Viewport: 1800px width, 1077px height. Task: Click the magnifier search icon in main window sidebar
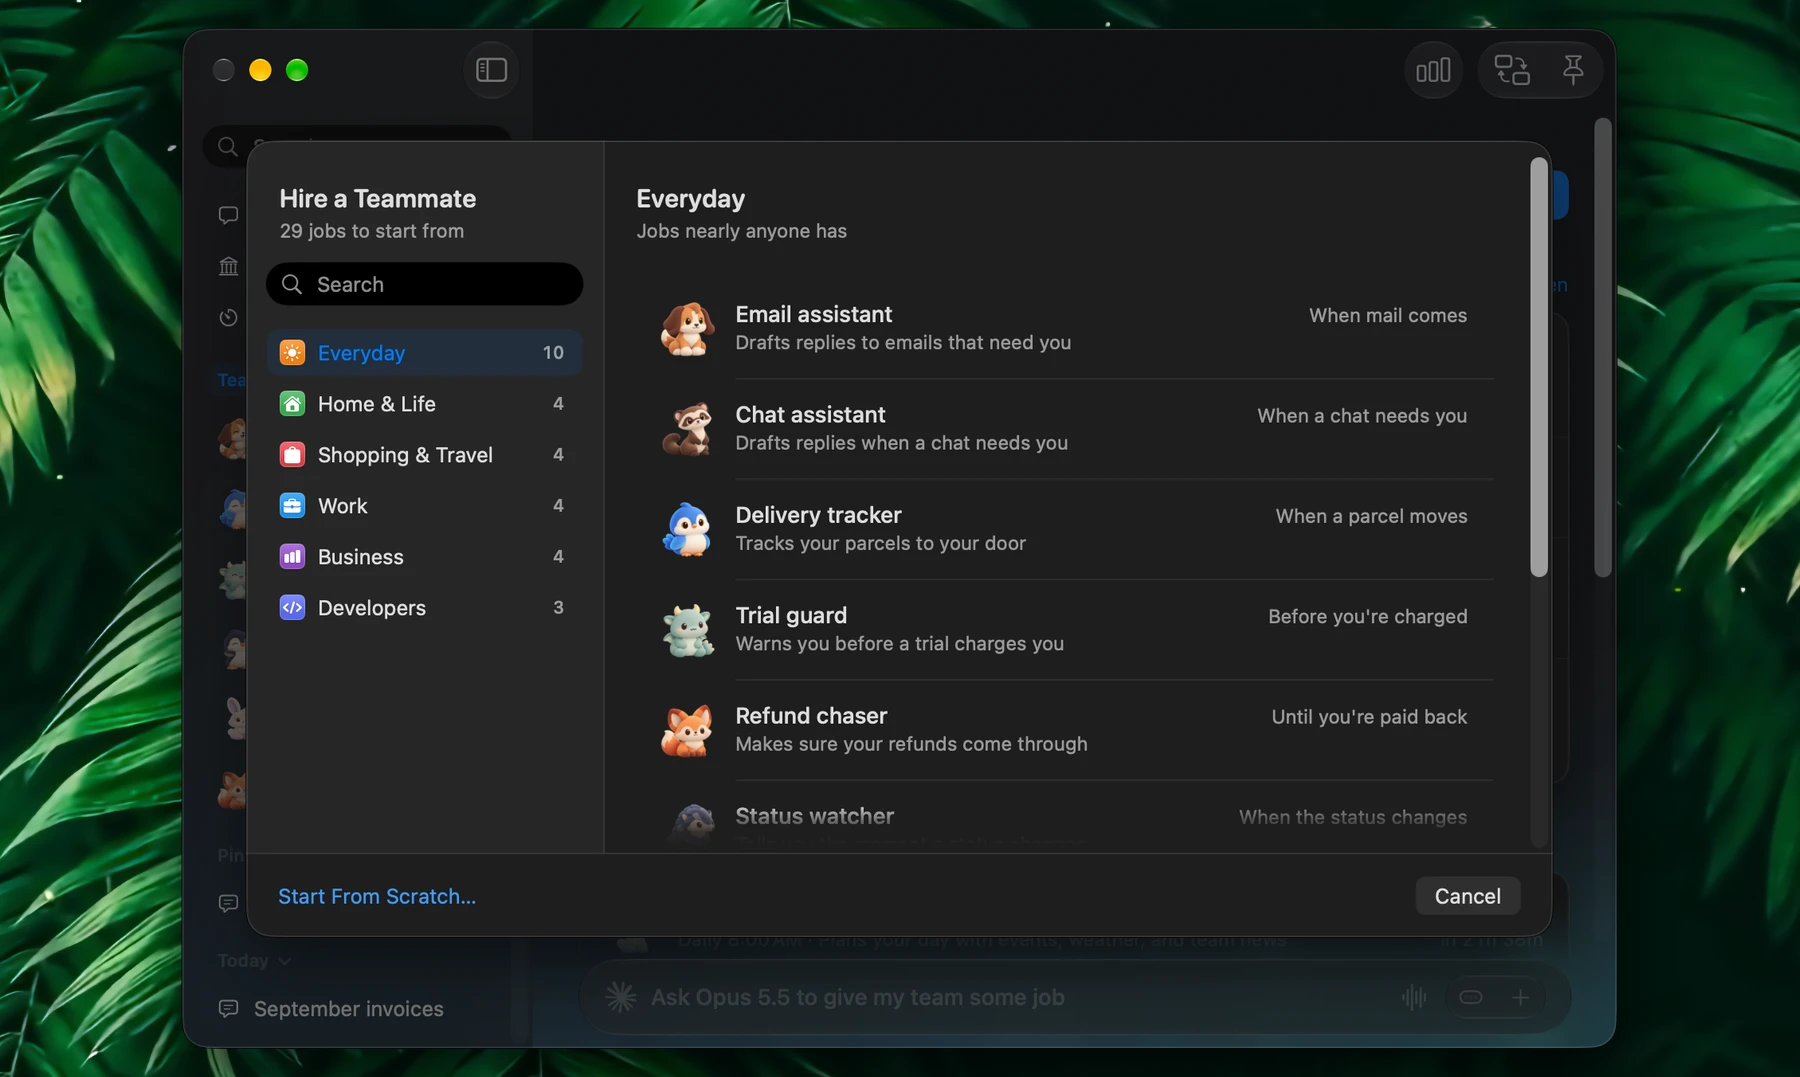[x=228, y=147]
